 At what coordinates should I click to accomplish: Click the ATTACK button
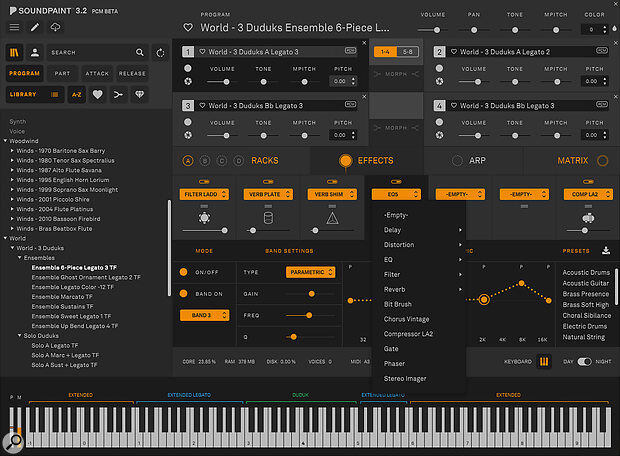pos(97,74)
